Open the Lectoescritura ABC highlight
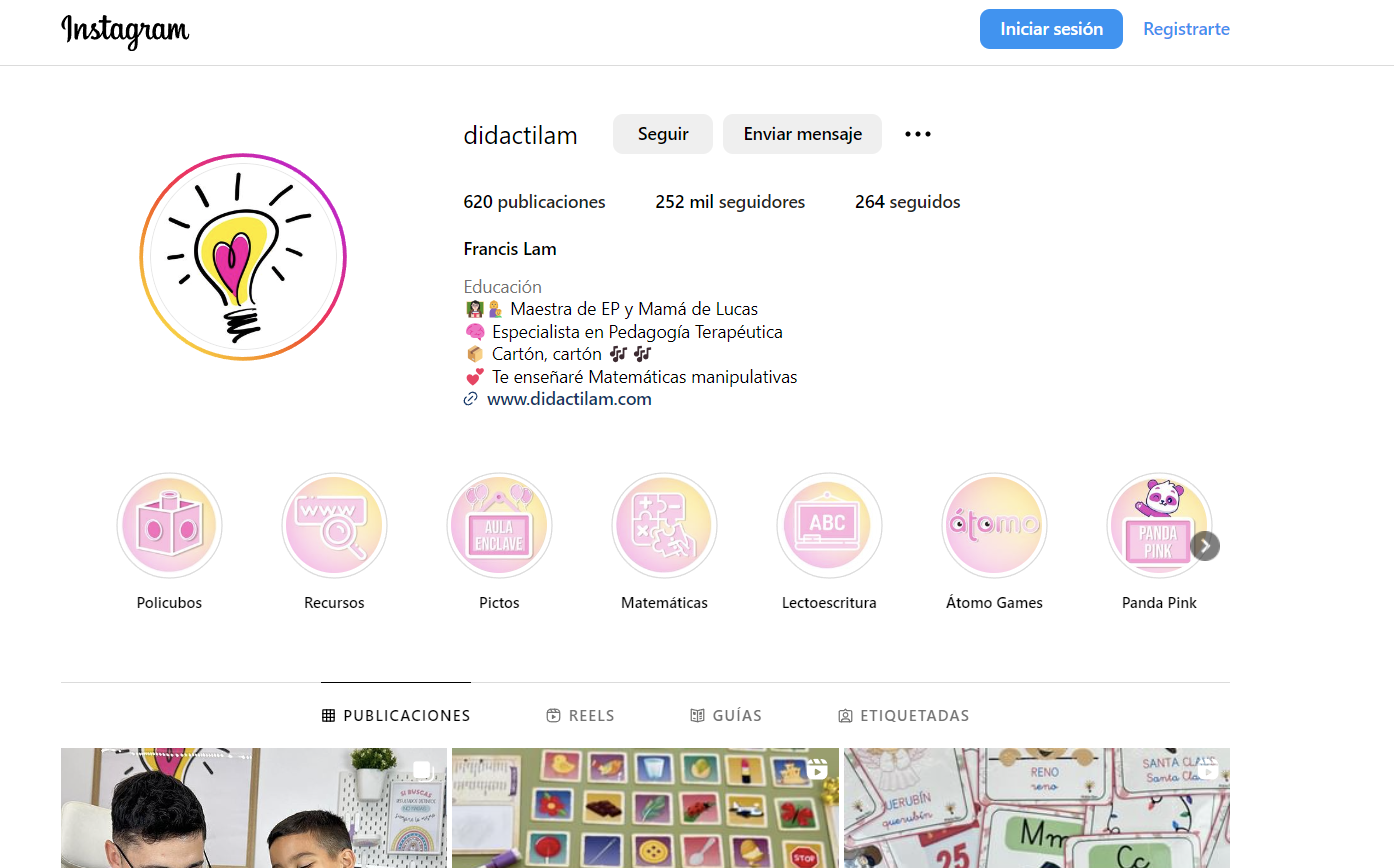 829,526
